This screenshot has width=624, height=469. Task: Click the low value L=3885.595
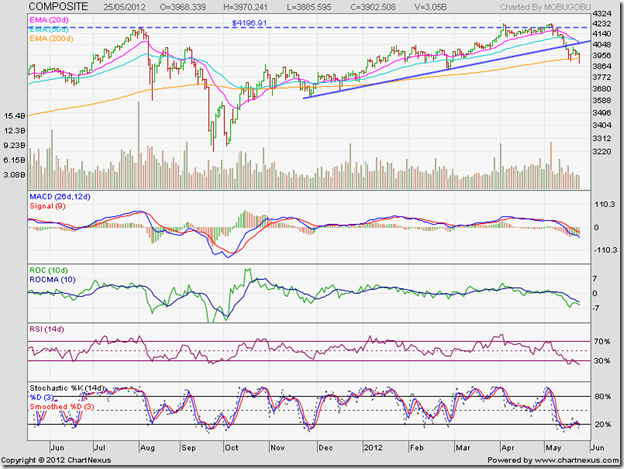309,7
